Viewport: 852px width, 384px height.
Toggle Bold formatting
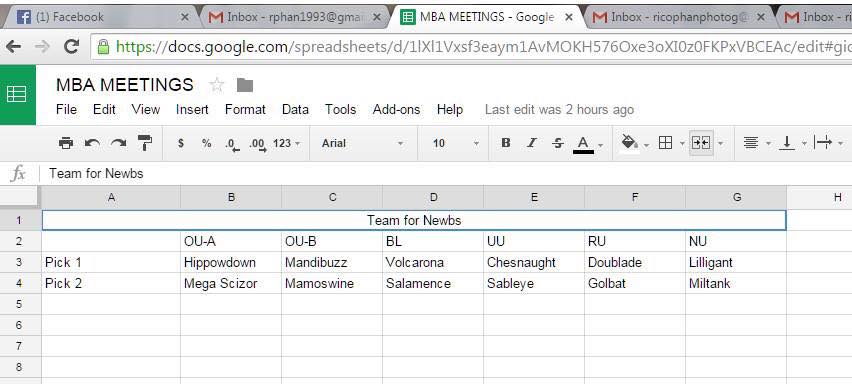click(506, 143)
